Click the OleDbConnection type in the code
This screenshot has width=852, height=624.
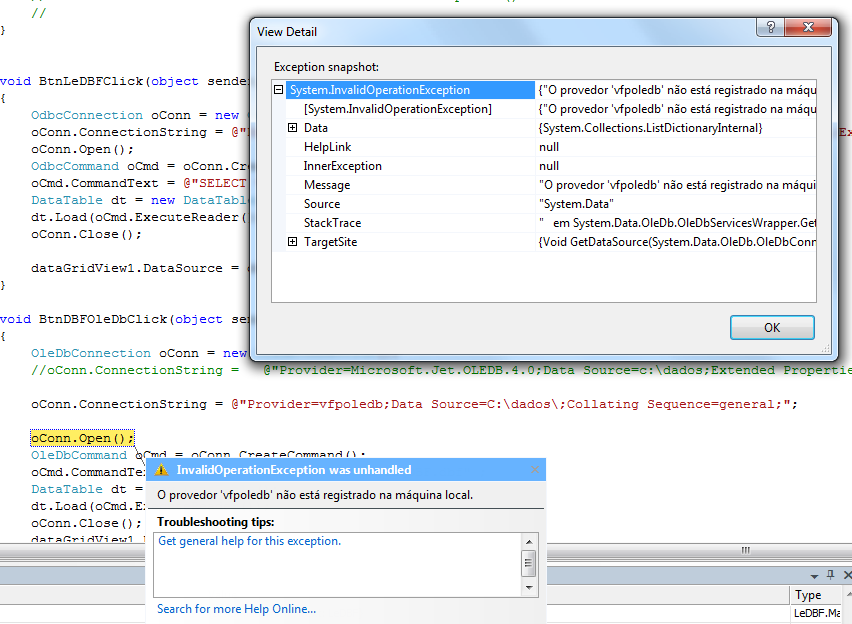(x=91, y=353)
